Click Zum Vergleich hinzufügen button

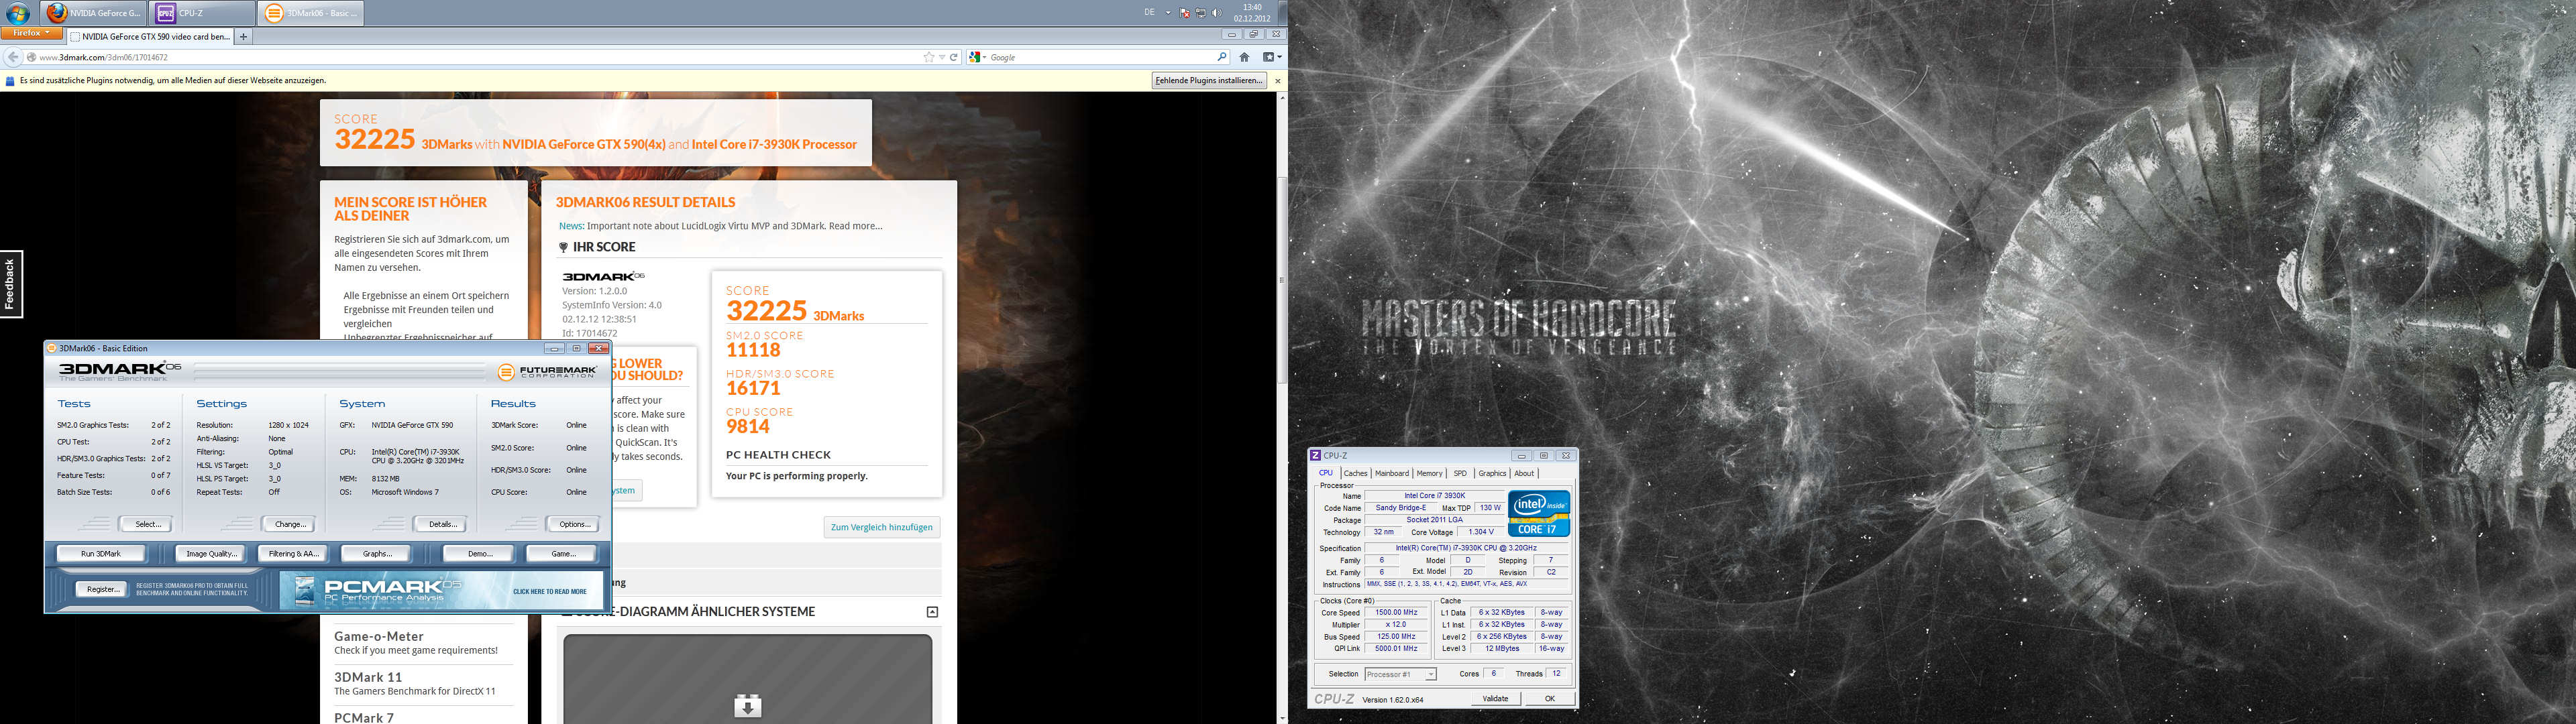[x=881, y=527]
